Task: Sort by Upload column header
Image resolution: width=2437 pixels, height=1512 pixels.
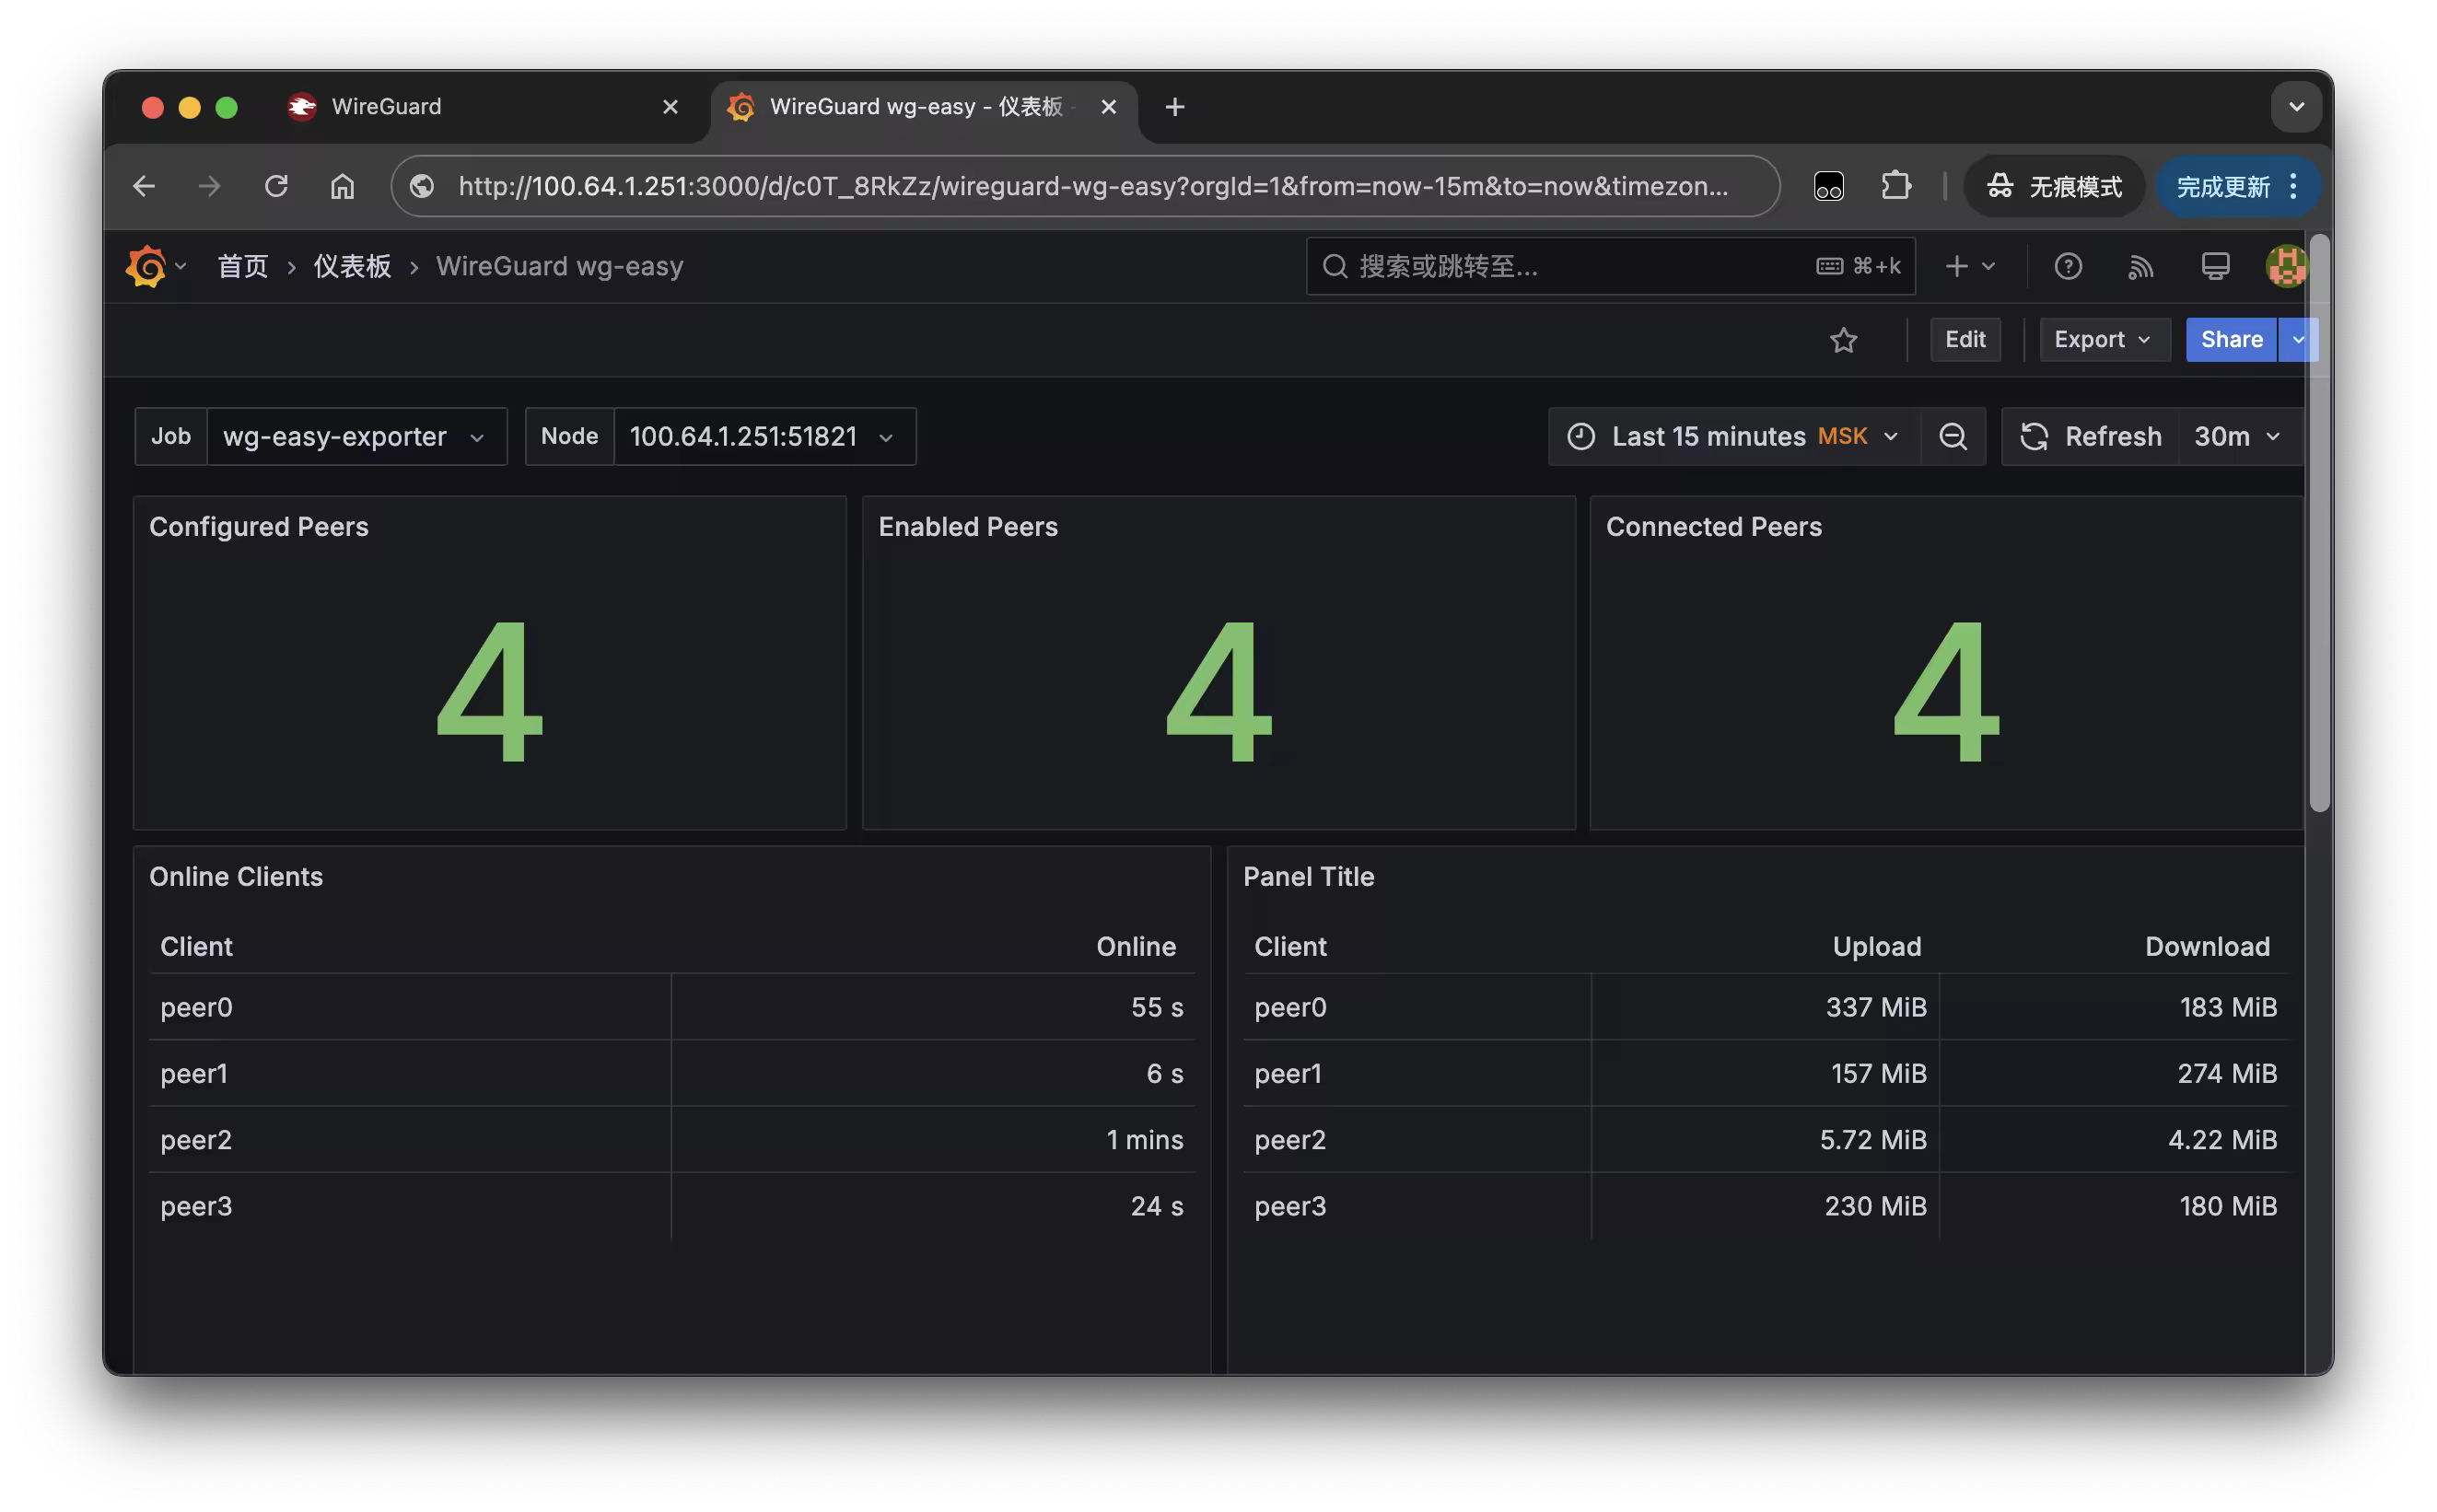Action: (1876, 947)
